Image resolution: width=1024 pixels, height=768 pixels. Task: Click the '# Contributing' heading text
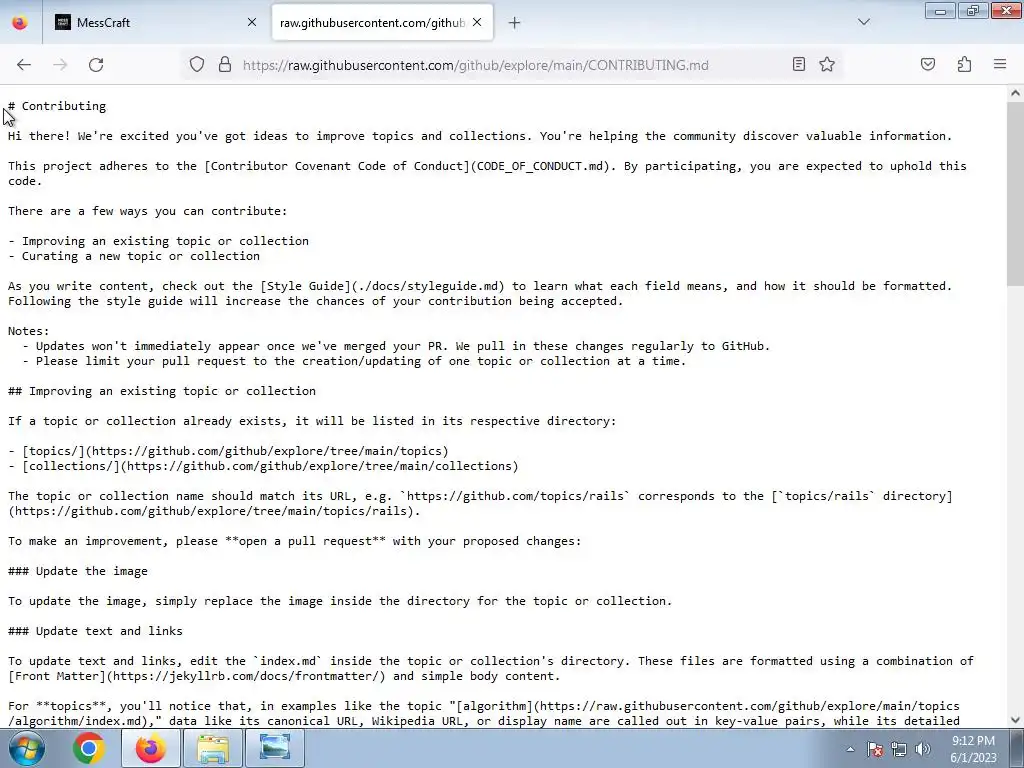(x=57, y=106)
